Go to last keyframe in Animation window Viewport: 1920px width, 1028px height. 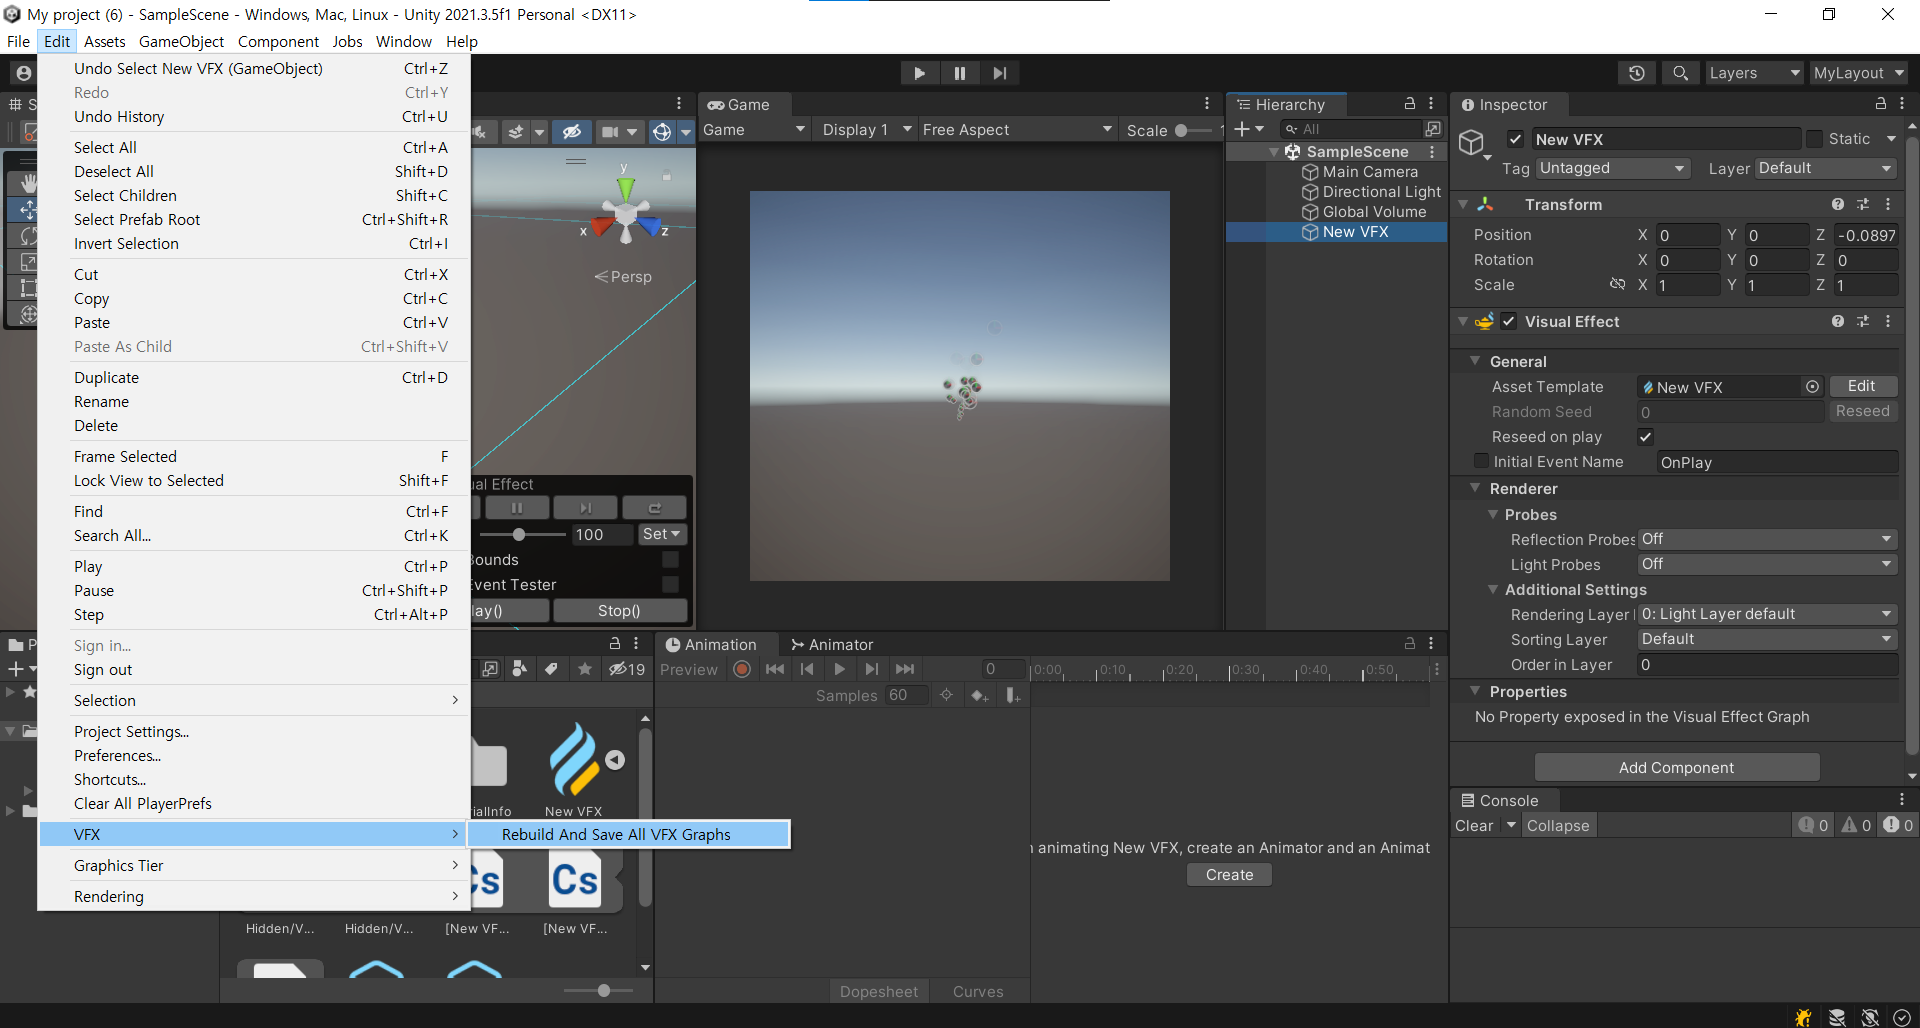[904, 669]
